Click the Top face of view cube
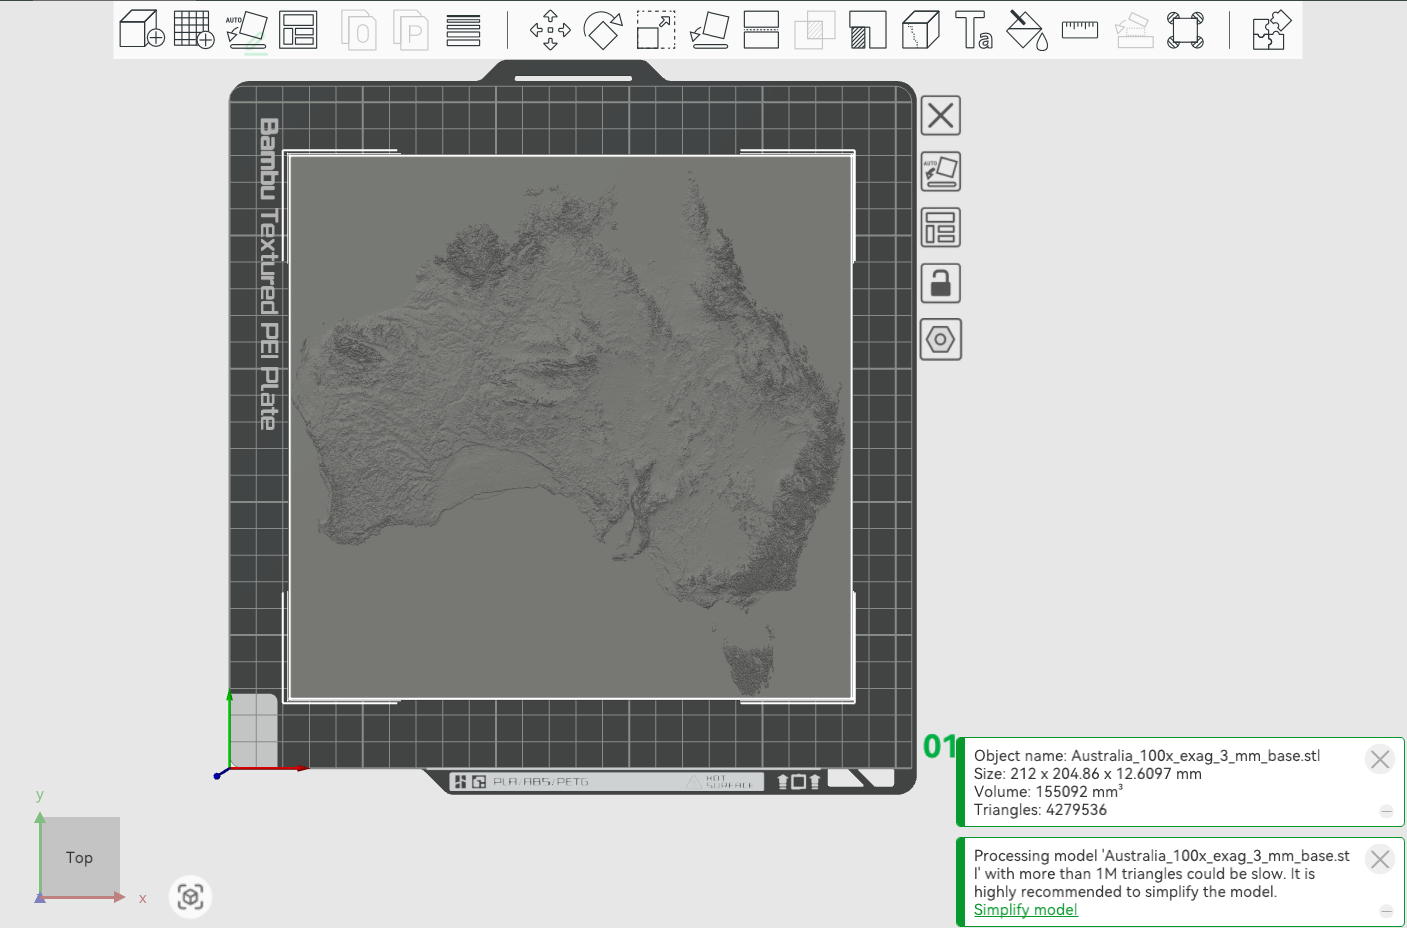 [80, 857]
